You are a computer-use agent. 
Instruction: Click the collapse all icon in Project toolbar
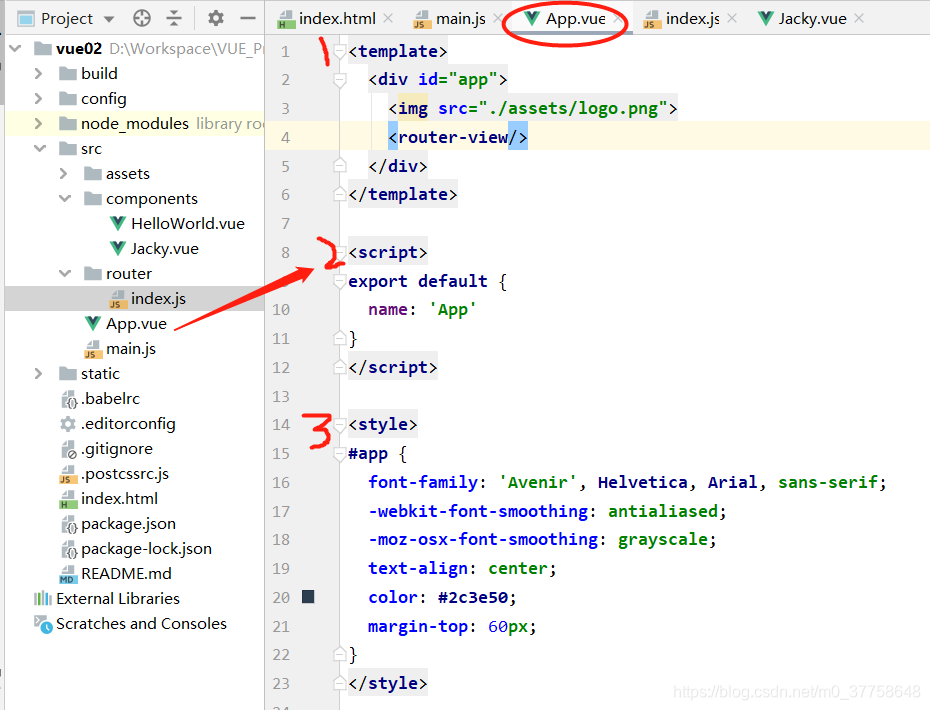[174, 18]
